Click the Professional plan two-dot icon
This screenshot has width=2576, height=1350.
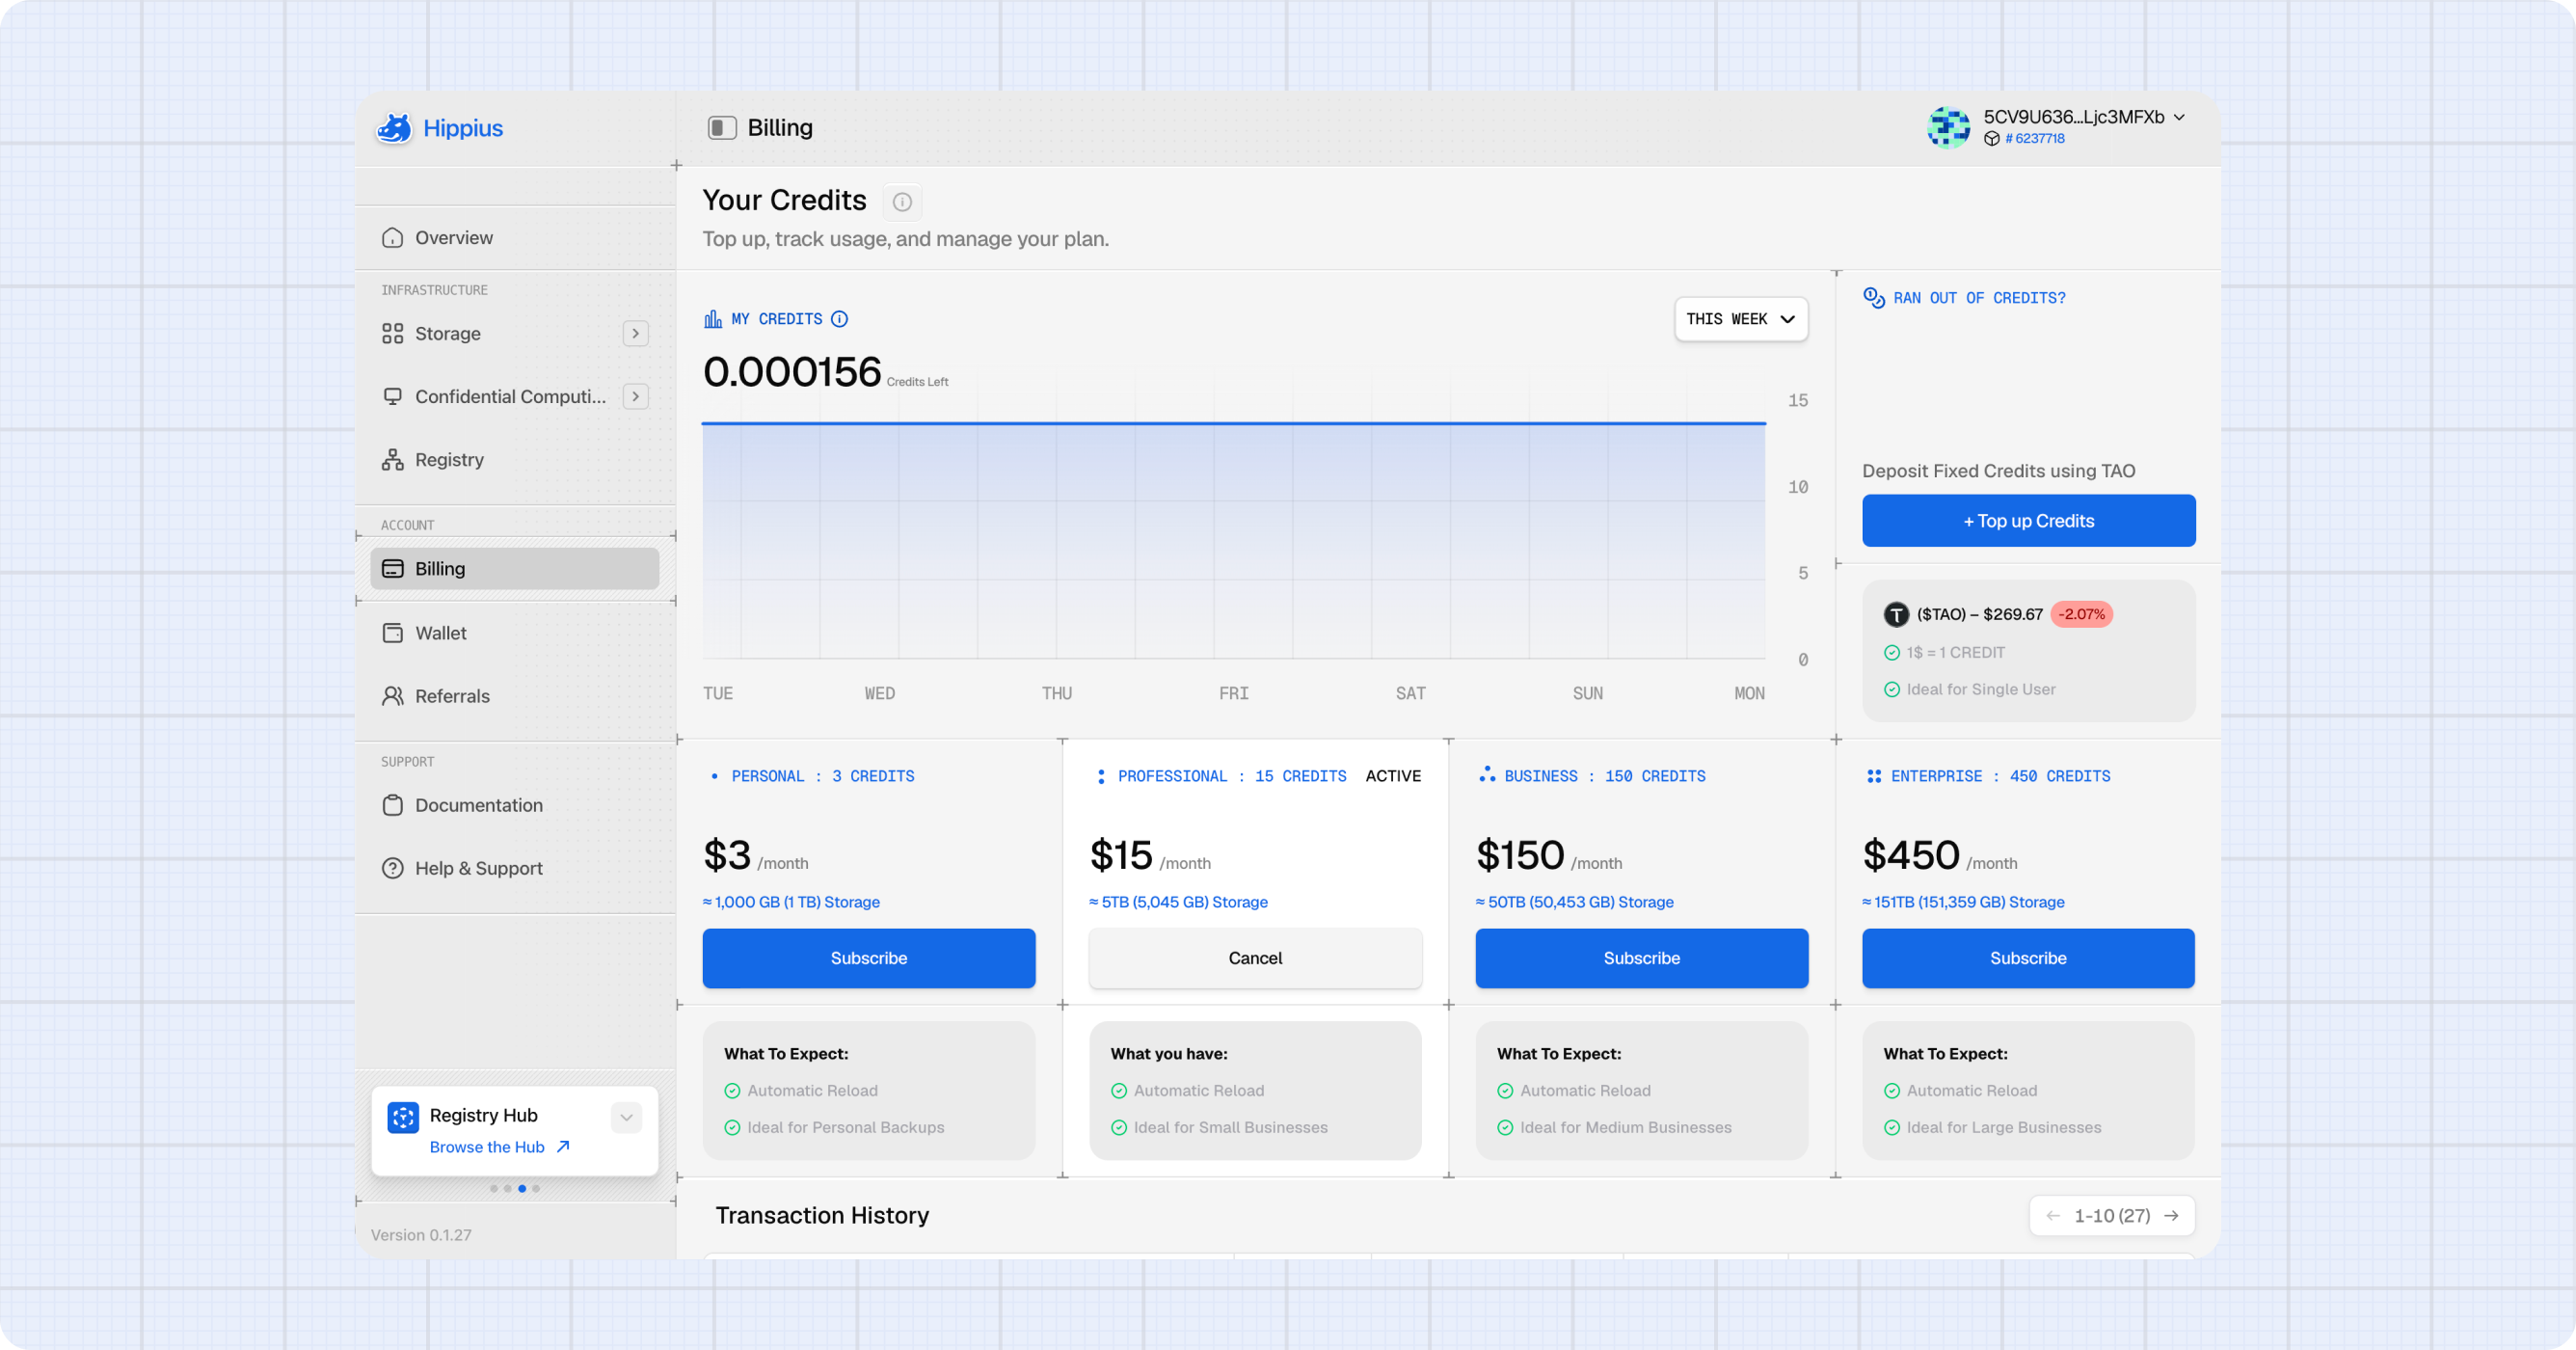pyautogui.click(x=1101, y=776)
